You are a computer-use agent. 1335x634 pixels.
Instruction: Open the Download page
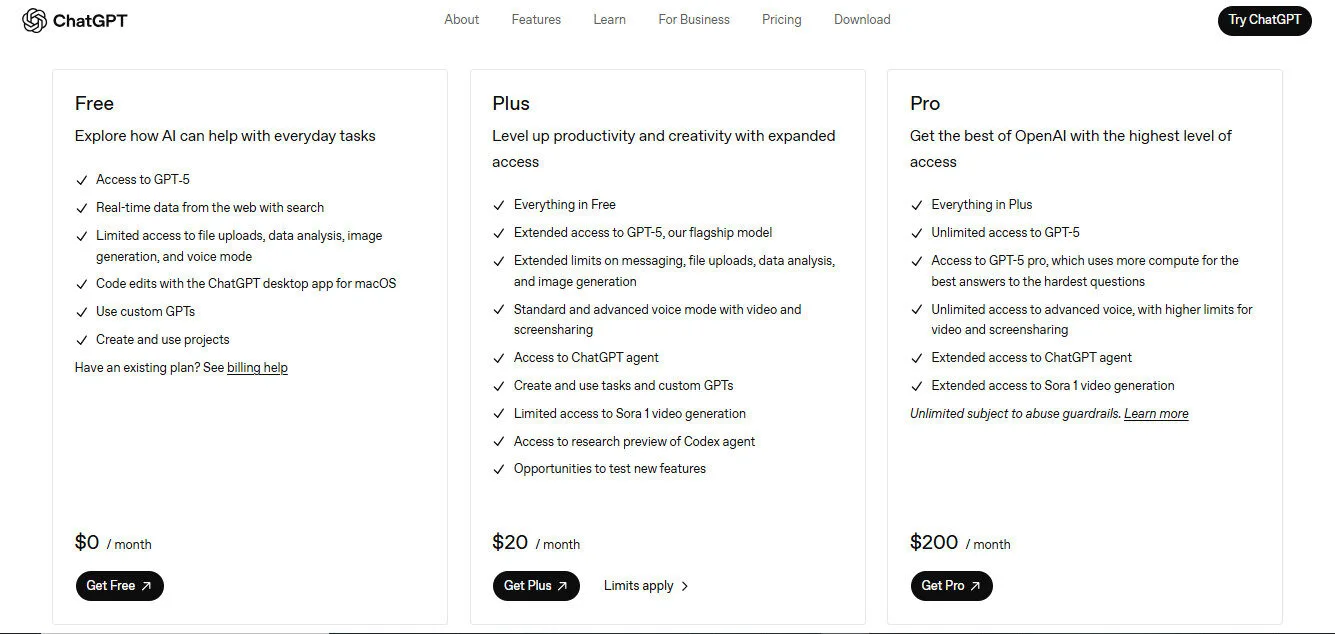coord(861,19)
